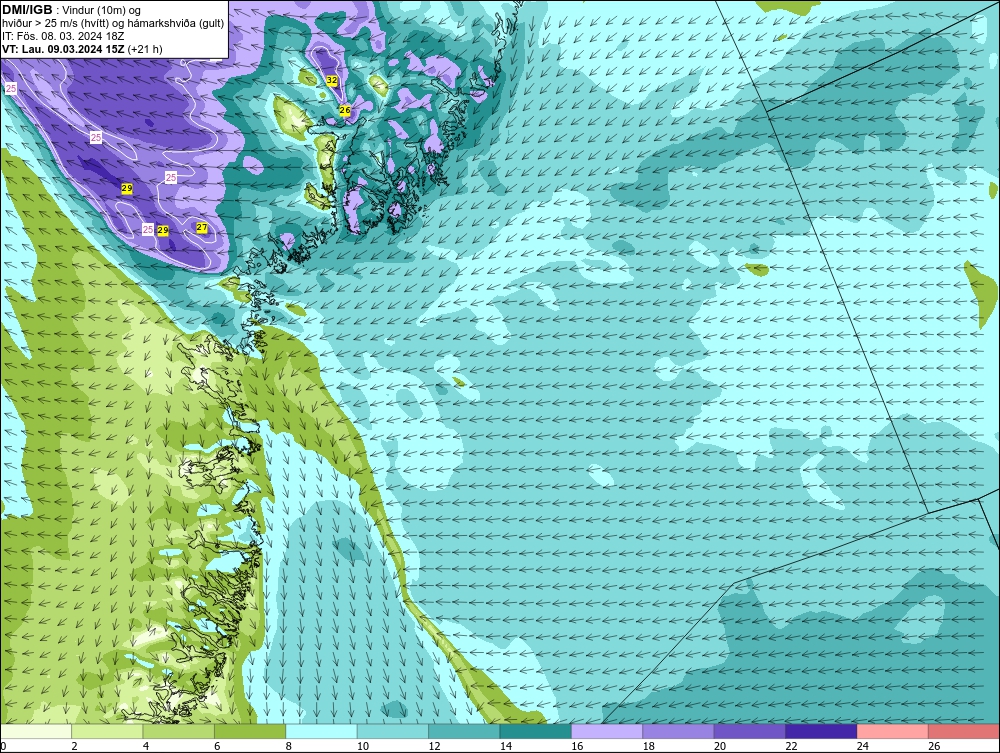Click the 16–18 m/s lavender legend swatch
Screen dimensions: 1000x753
[607, 731]
